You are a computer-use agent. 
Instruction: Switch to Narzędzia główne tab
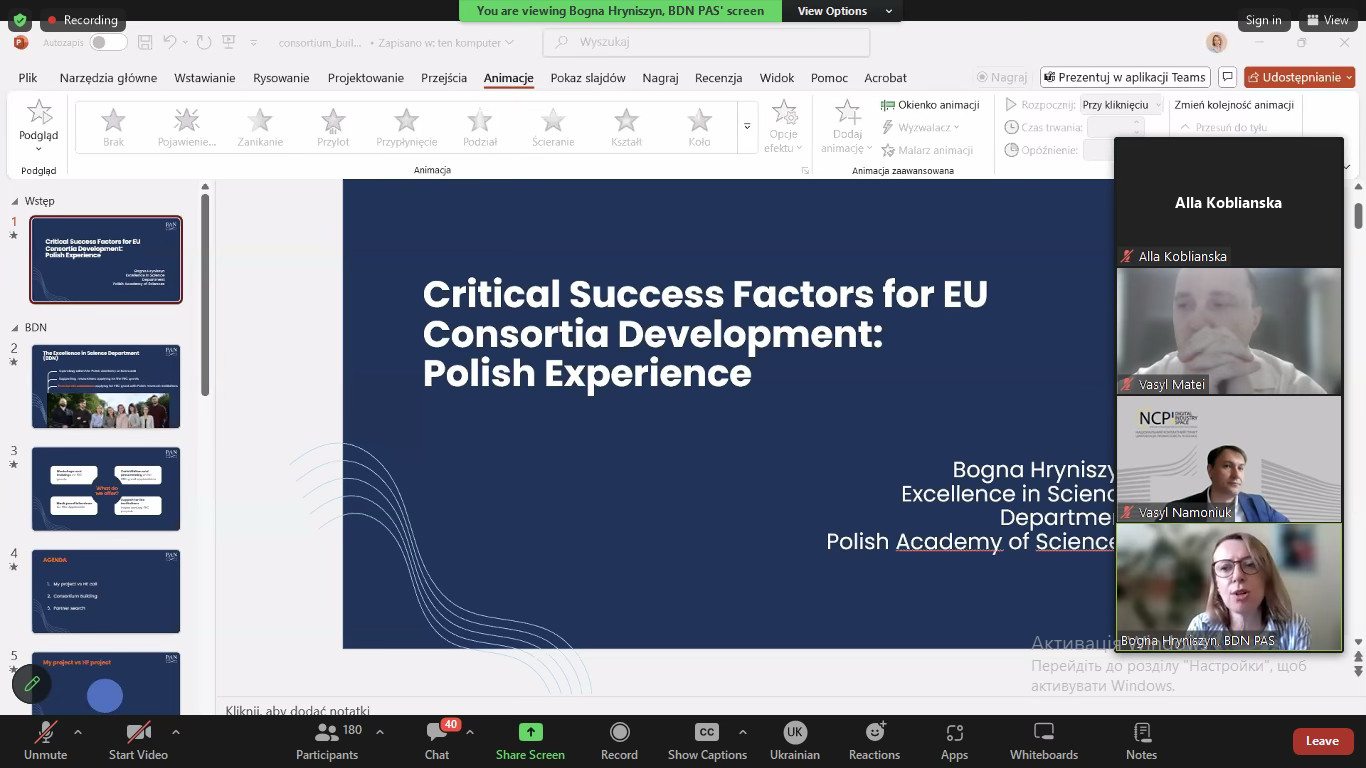click(108, 77)
